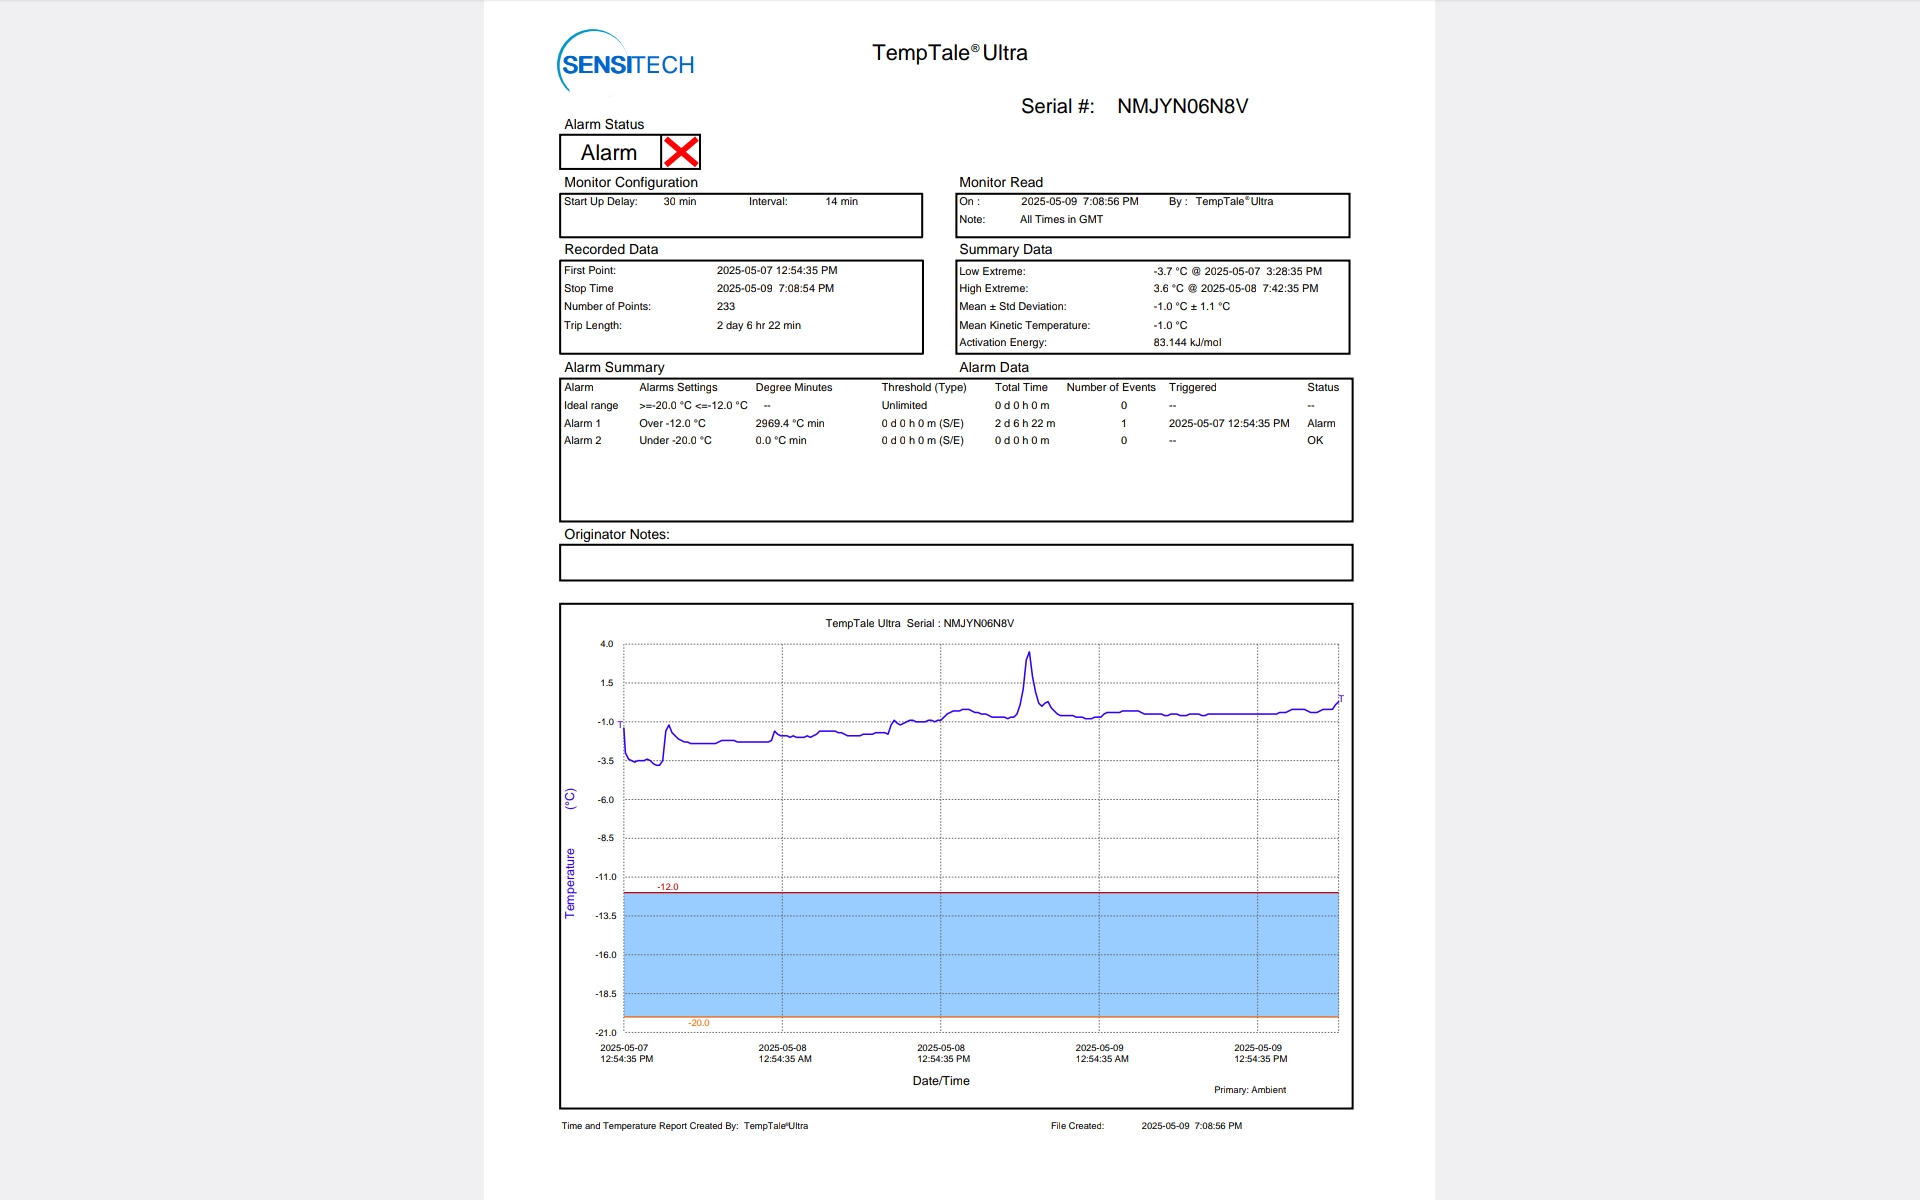
Task: Click the 'Temperature (°C)' axis title
Action: tap(570, 853)
